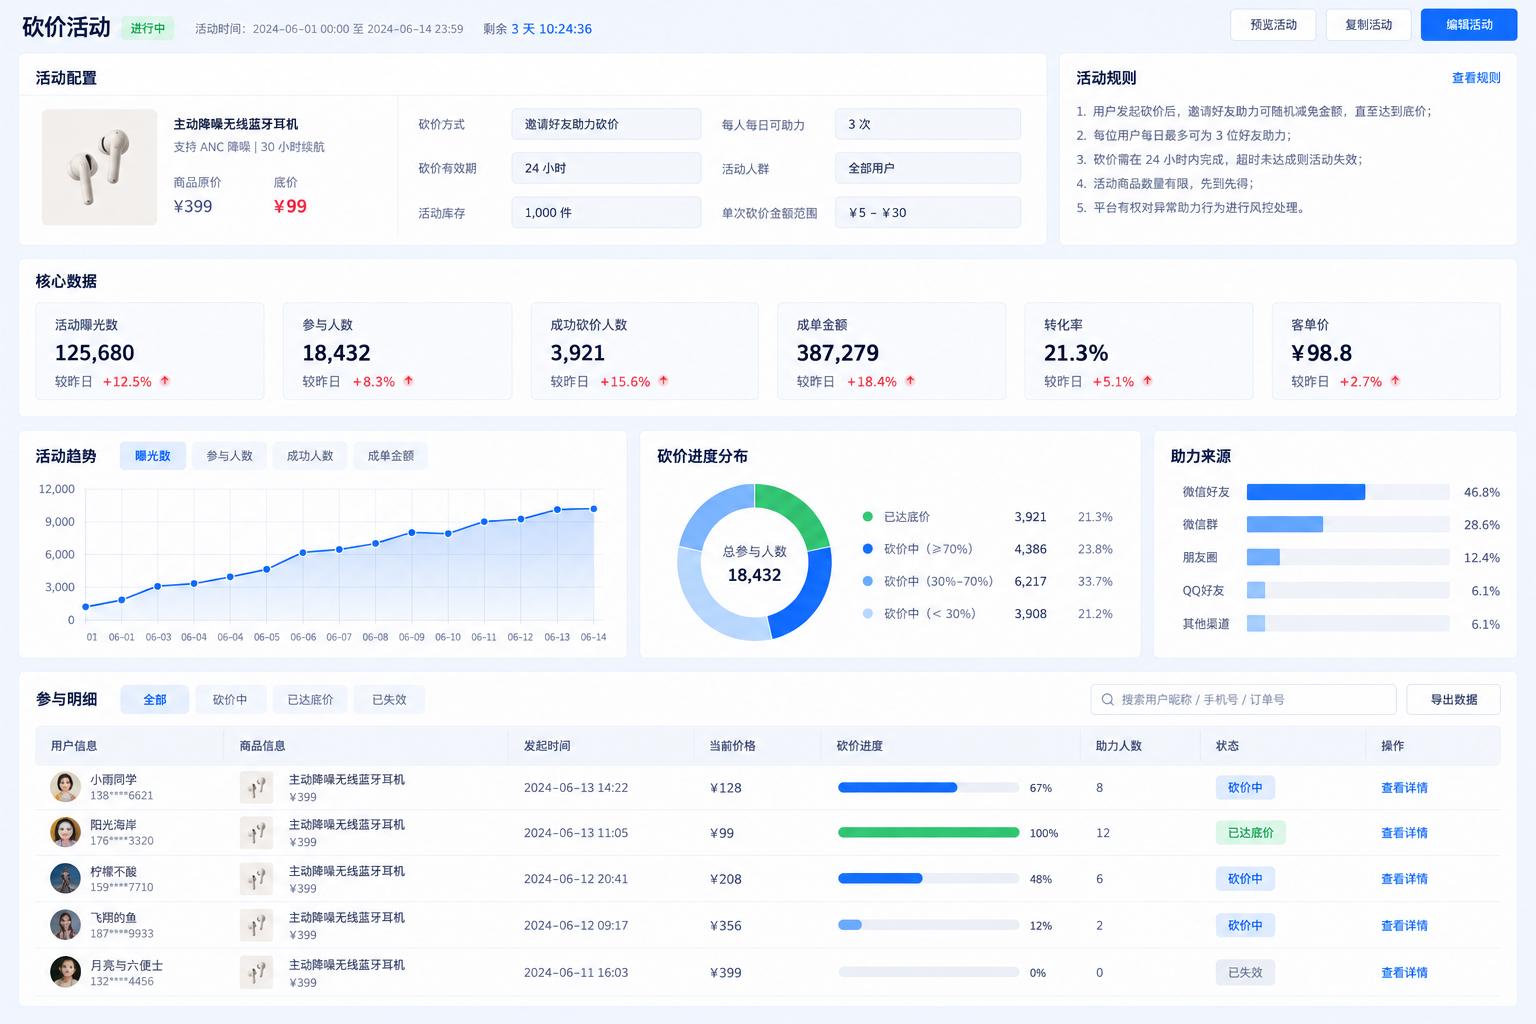Filter 参与明细 by the 砍价中 tab
The width and height of the screenshot is (1536, 1024).
[x=230, y=700]
